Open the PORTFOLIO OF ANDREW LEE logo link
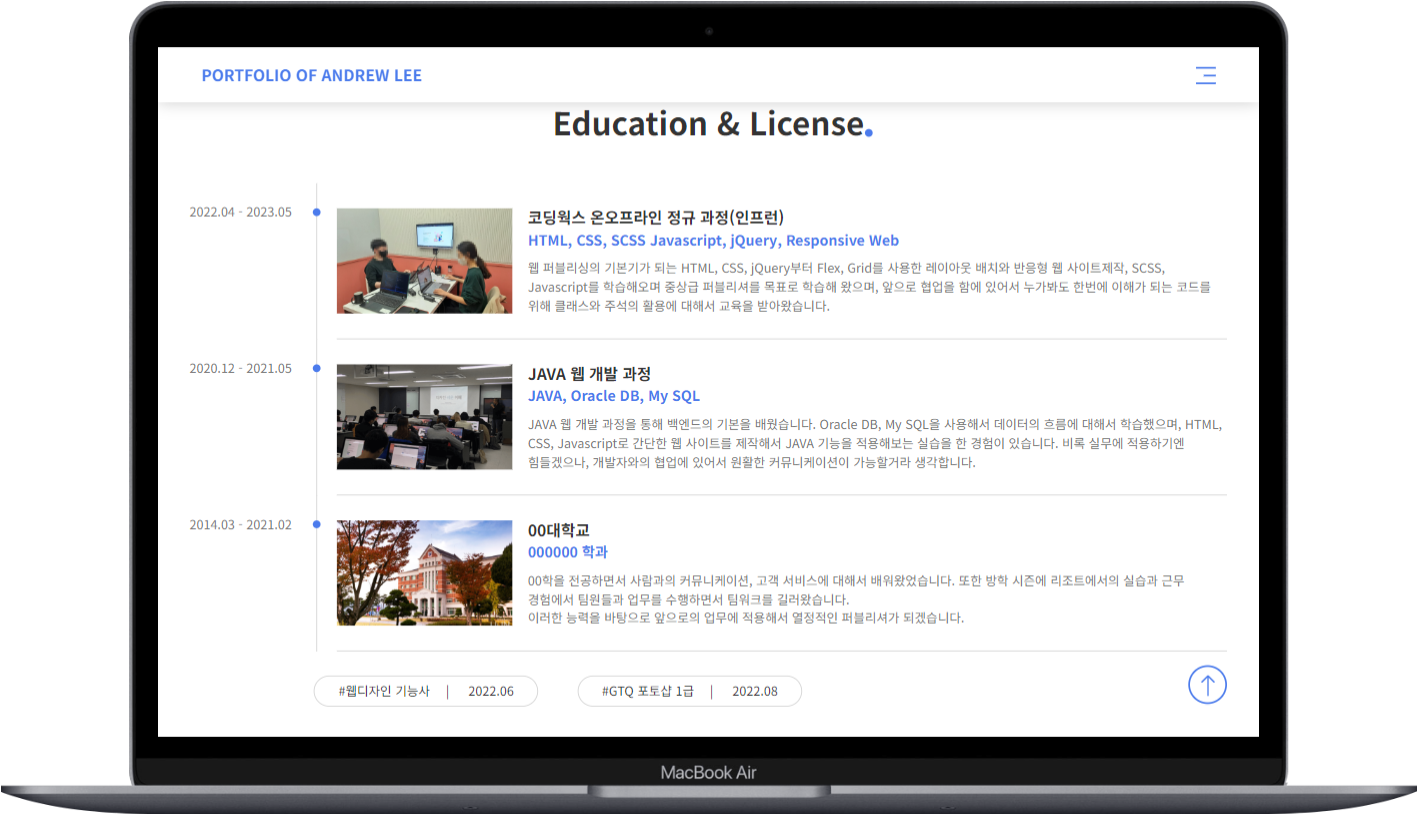This screenshot has width=1417, height=814. coord(311,75)
